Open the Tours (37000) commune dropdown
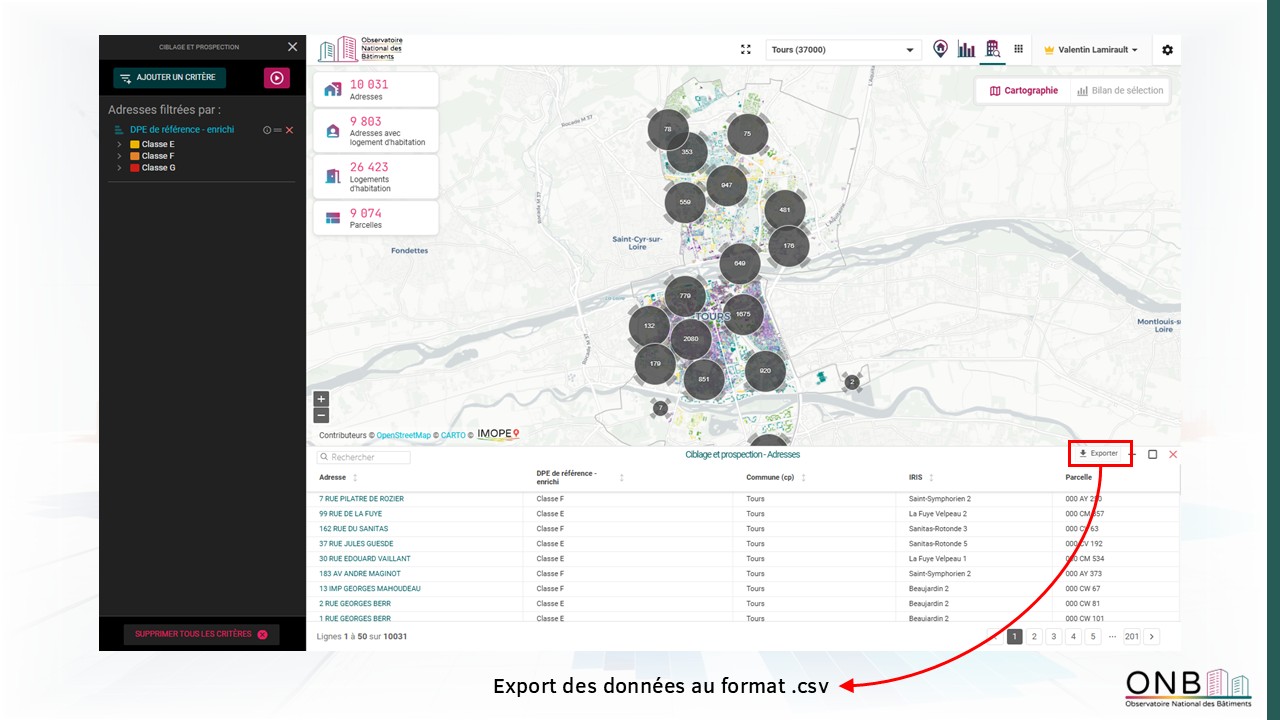The height and width of the screenshot is (720, 1280). pyautogui.click(x=843, y=50)
